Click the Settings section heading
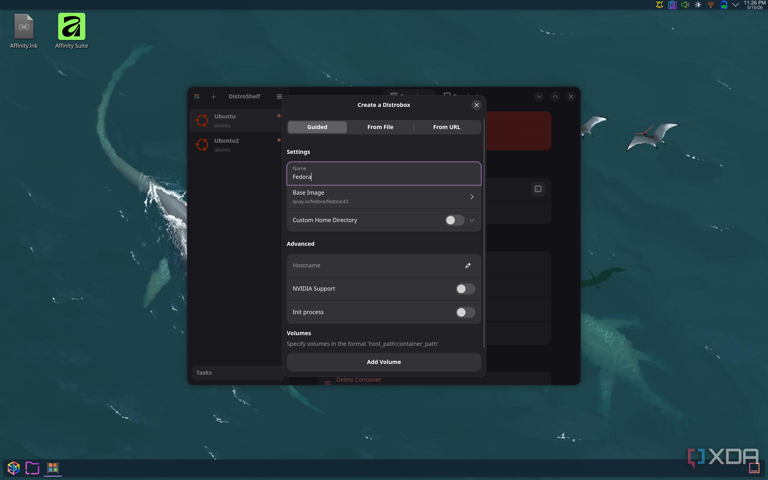The height and width of the screenshot is (480, 768). 298,152
